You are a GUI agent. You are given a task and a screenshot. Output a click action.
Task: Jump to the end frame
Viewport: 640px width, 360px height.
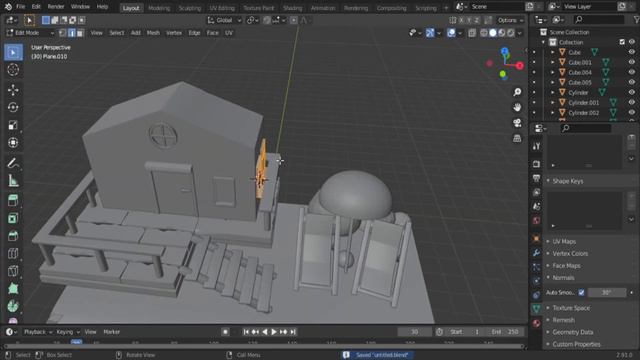coord(293,332)
